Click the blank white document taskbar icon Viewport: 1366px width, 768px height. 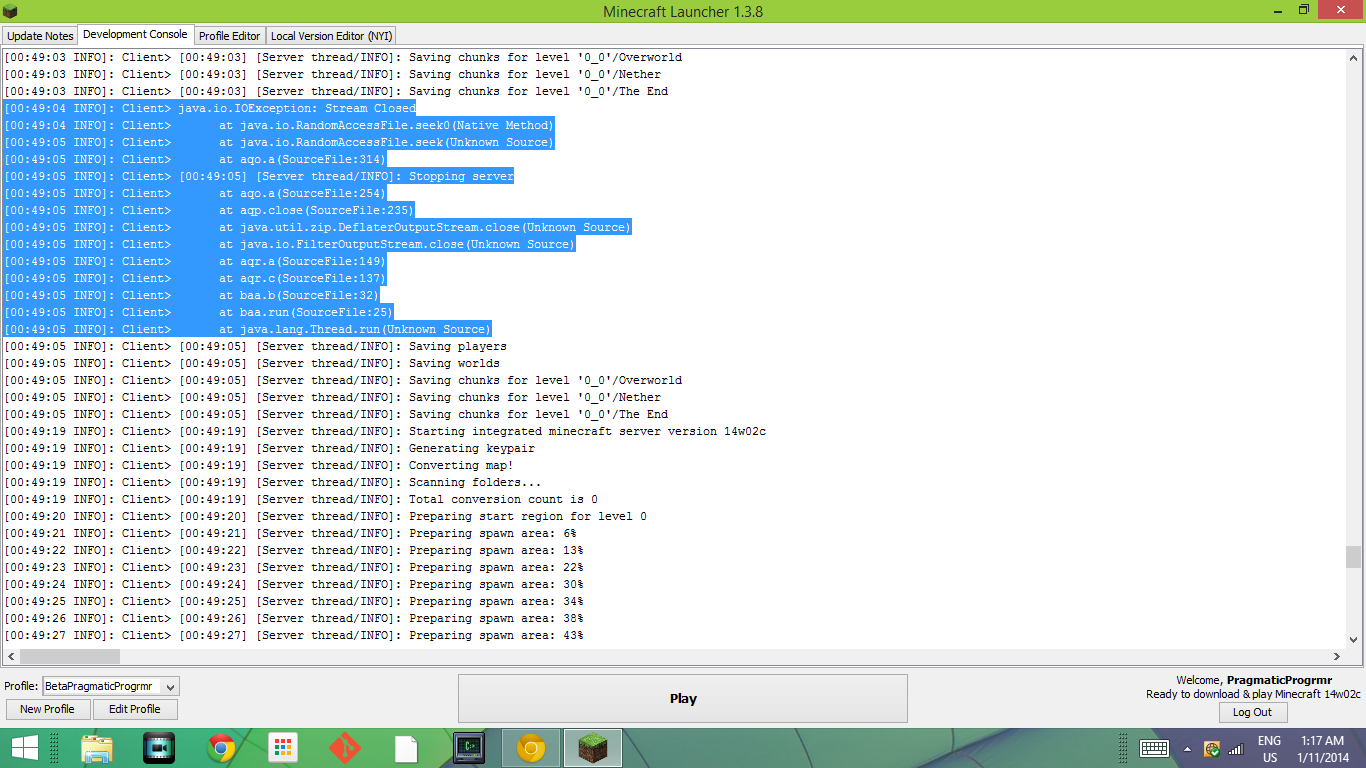coord(406,748)
